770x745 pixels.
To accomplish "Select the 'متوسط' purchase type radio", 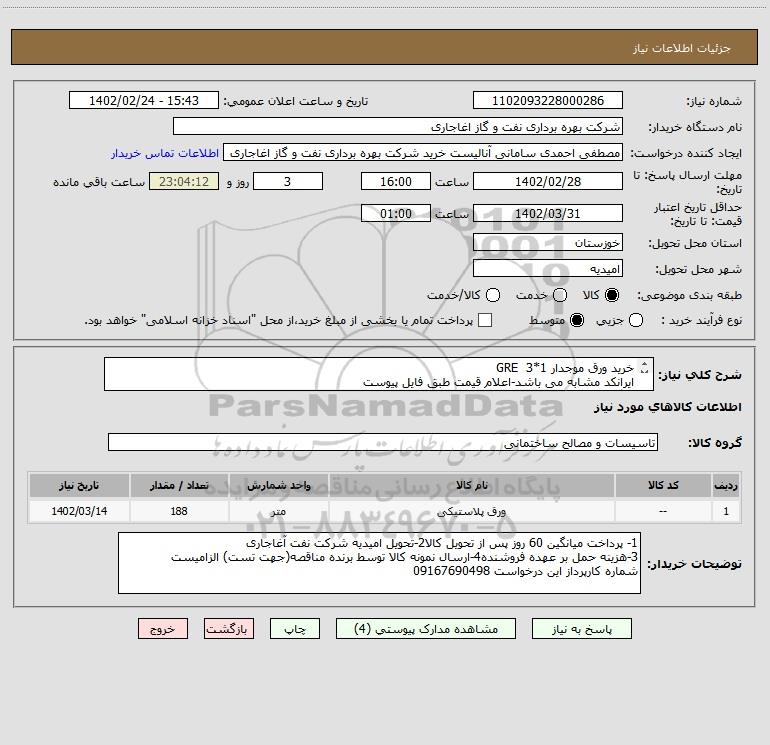I will click(x=577, y=320).
